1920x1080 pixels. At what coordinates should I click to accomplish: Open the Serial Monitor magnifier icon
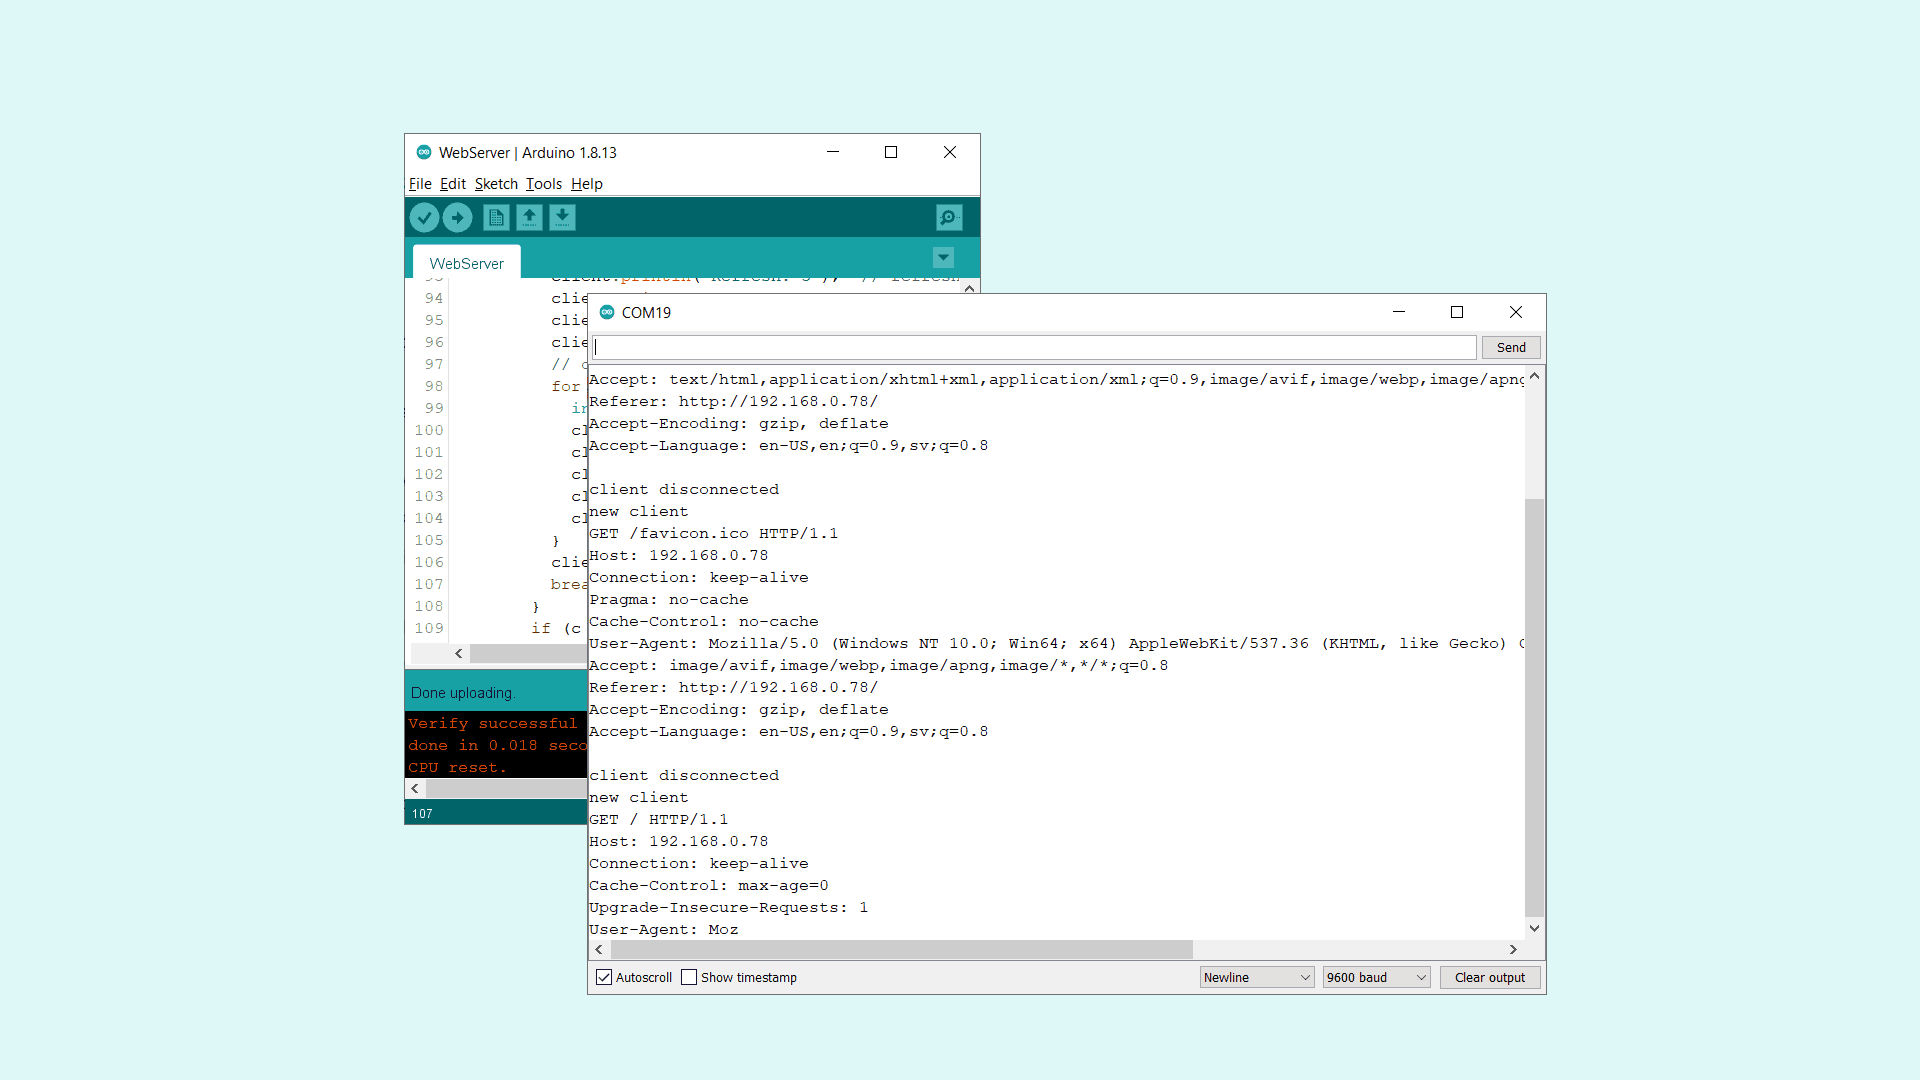point(948,217)
